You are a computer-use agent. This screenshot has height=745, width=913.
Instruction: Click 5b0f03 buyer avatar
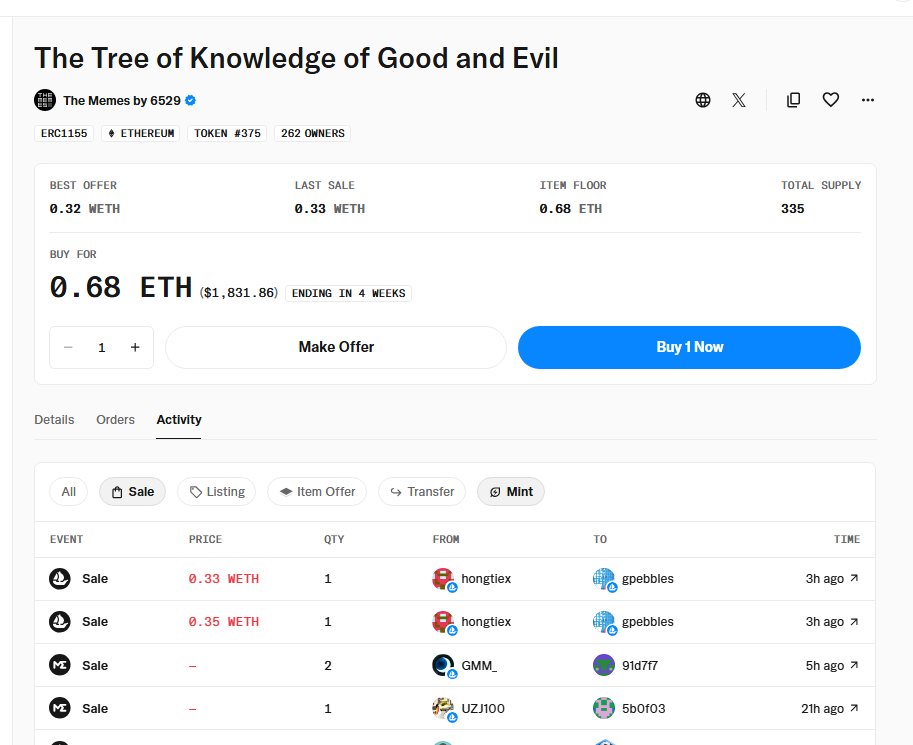click(x=604, y=708)
